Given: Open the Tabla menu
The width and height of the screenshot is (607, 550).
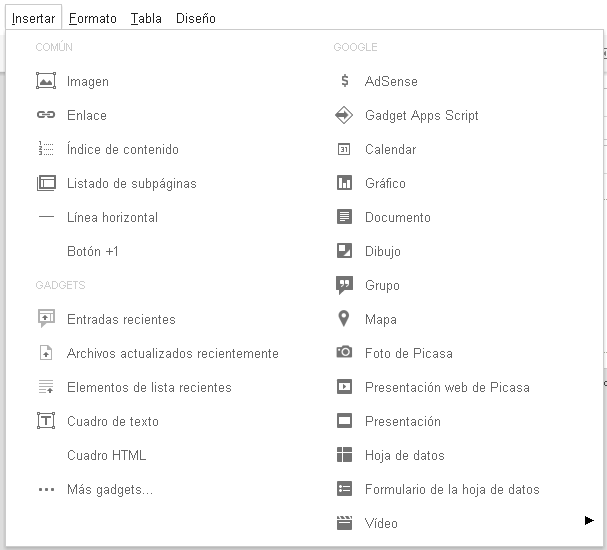Looking at the screenshot, I should (146, 18).
